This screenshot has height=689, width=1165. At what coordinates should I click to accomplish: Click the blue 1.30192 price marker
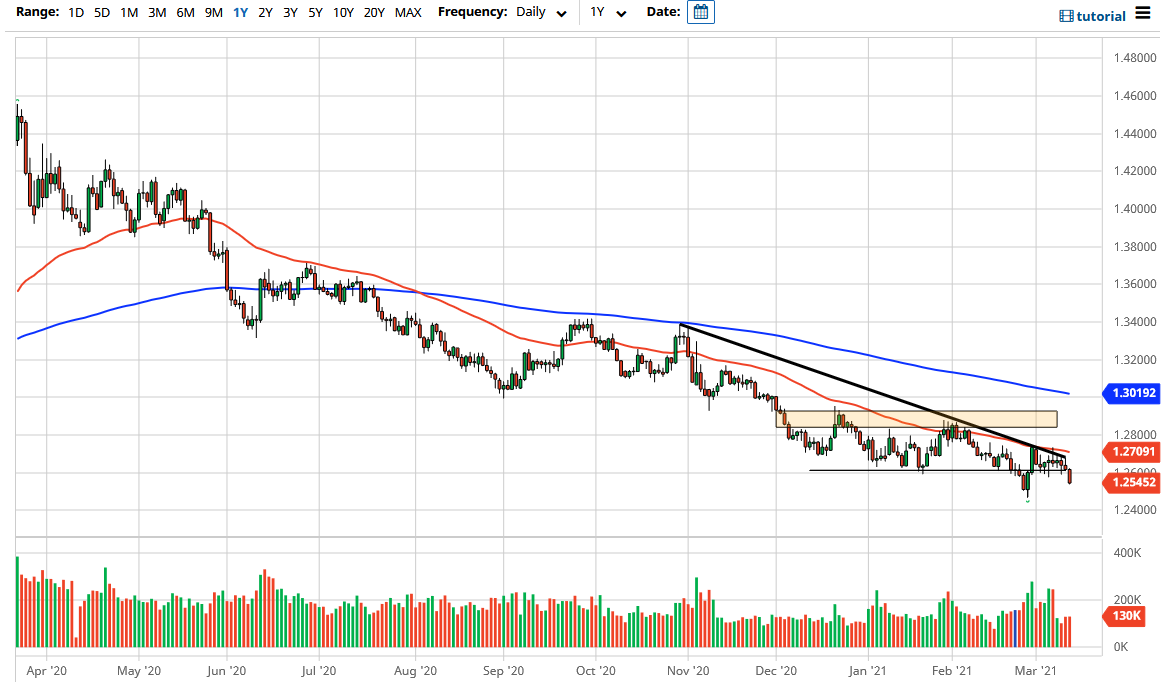tap(1130, 393)
